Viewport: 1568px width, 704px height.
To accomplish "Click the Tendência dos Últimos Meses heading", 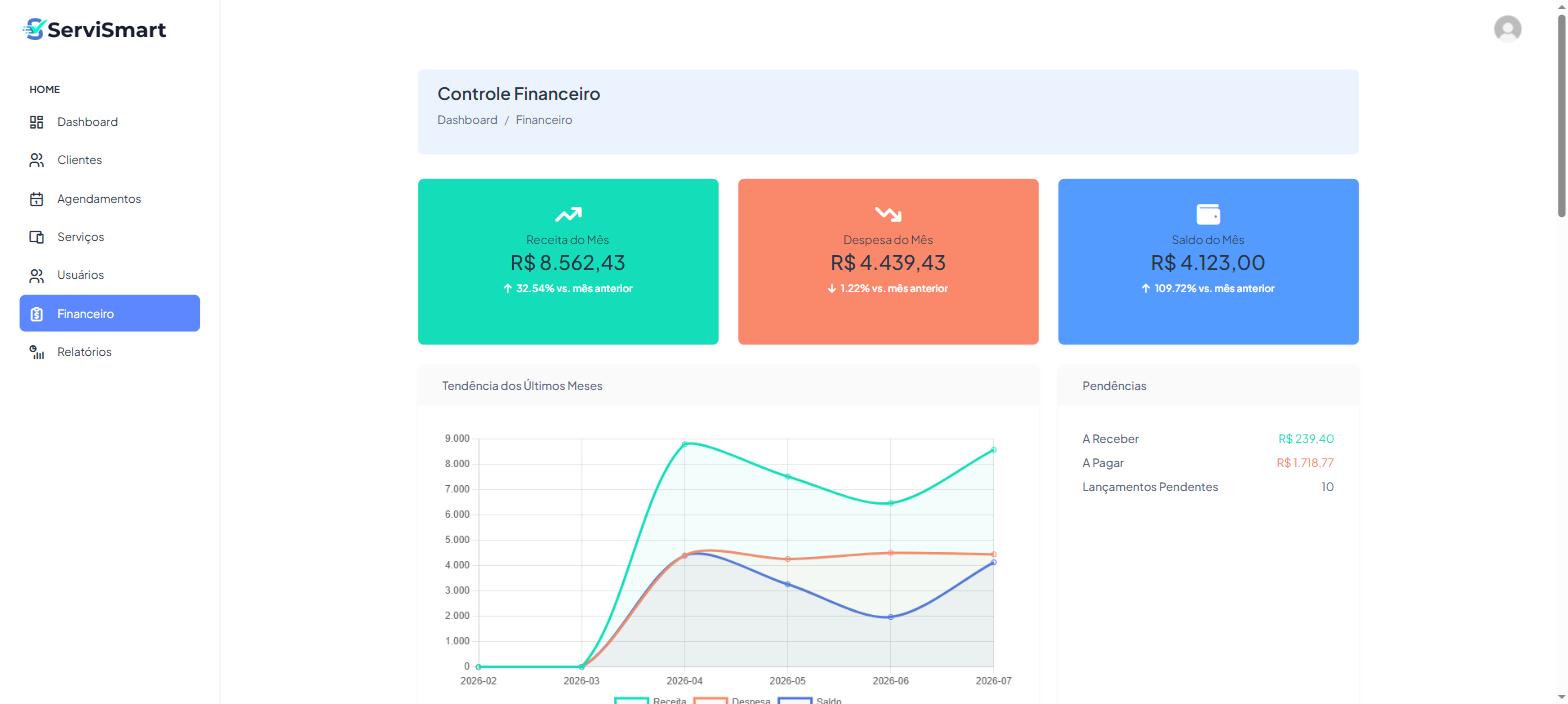I will pyautogui.click(x=522, y=386).
